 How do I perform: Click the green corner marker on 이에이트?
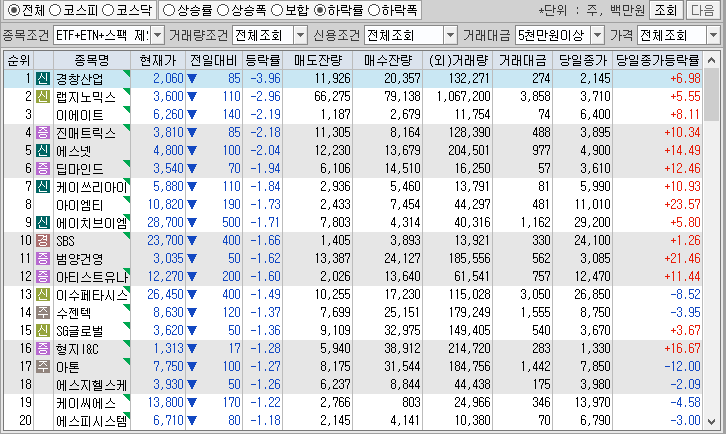(x=127, y=109)
